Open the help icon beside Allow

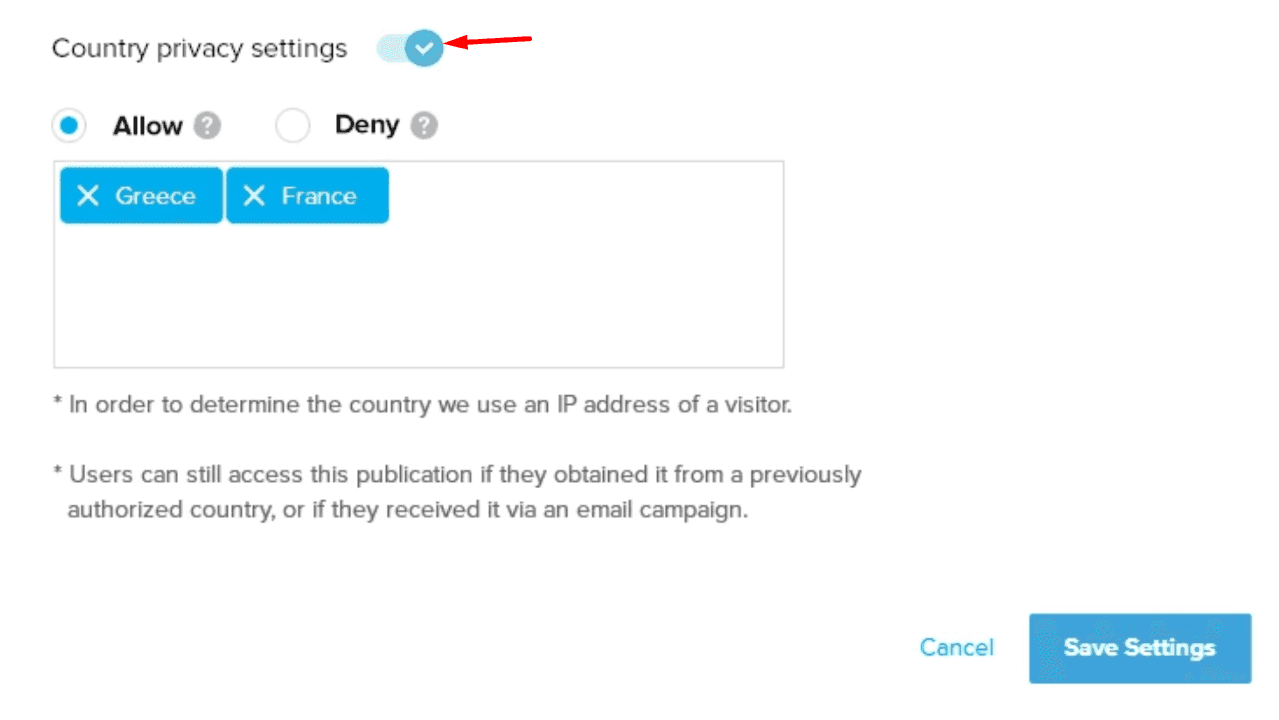(207, 126)
